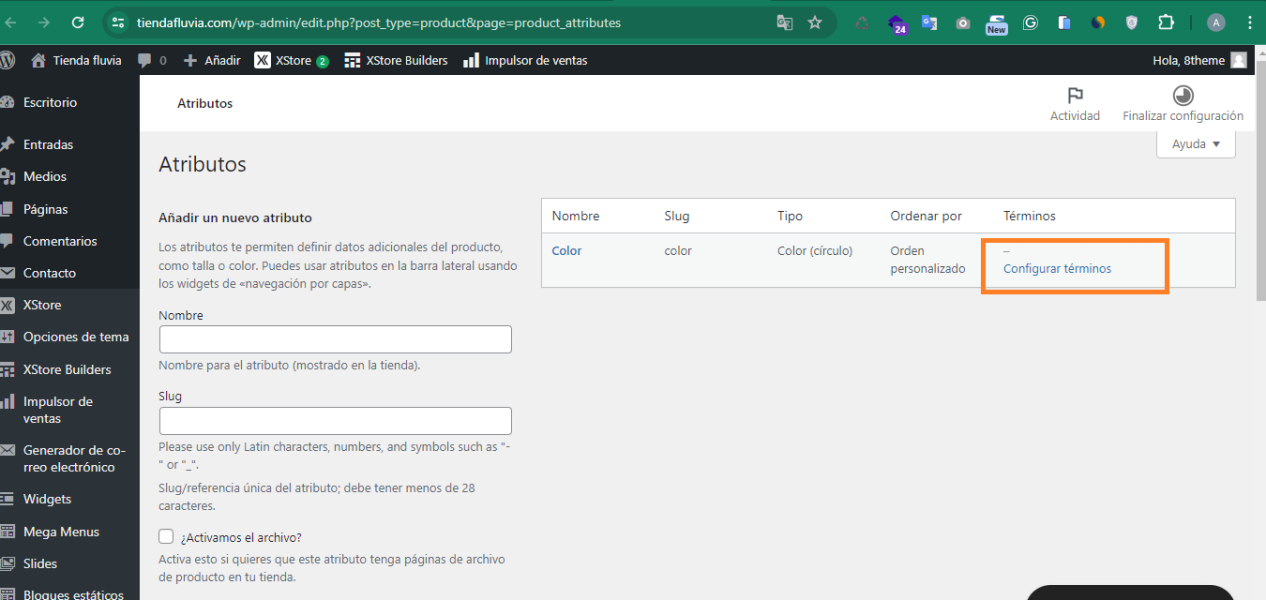Click the Slug column header
This screenshot has height=600, width=1266.
pyautogui.click(x=677, y=216)
